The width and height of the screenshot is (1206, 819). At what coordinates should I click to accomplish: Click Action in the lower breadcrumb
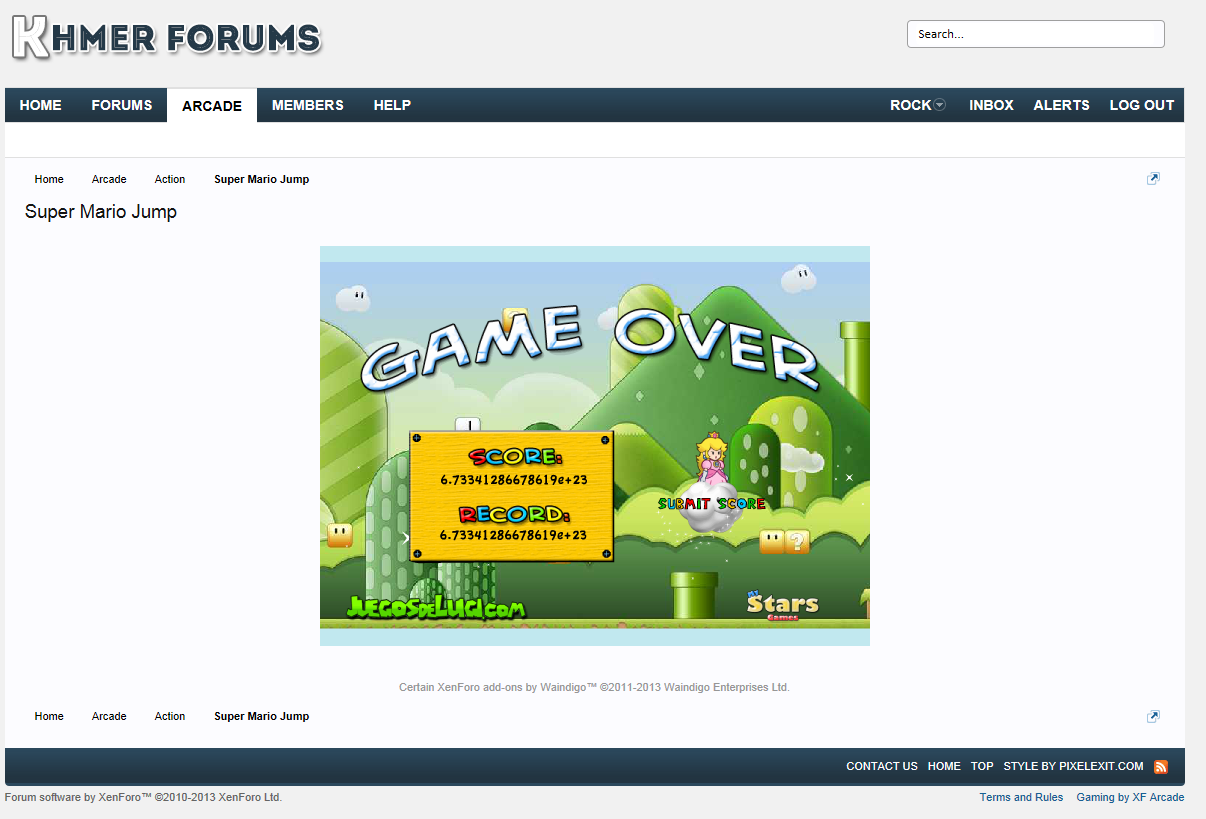[170, 716]
